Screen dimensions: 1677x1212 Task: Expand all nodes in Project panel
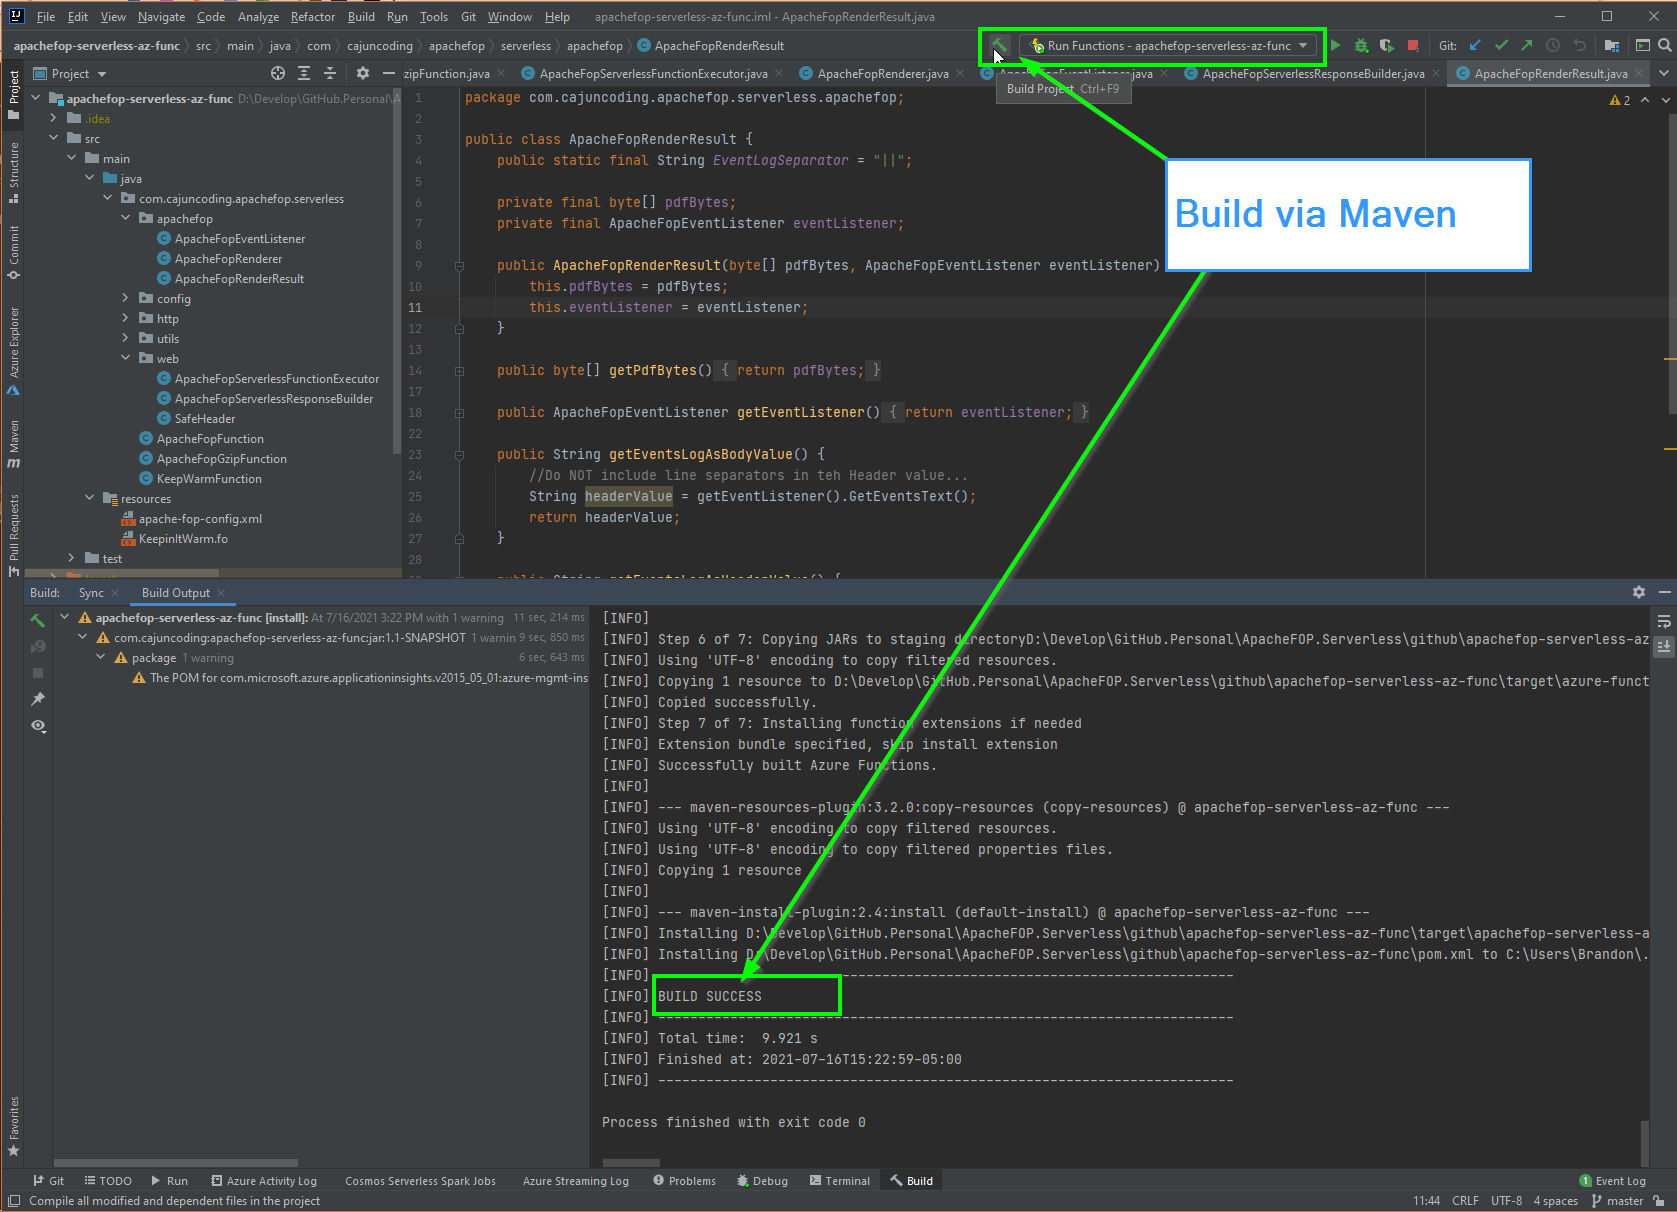pos(304,74)
